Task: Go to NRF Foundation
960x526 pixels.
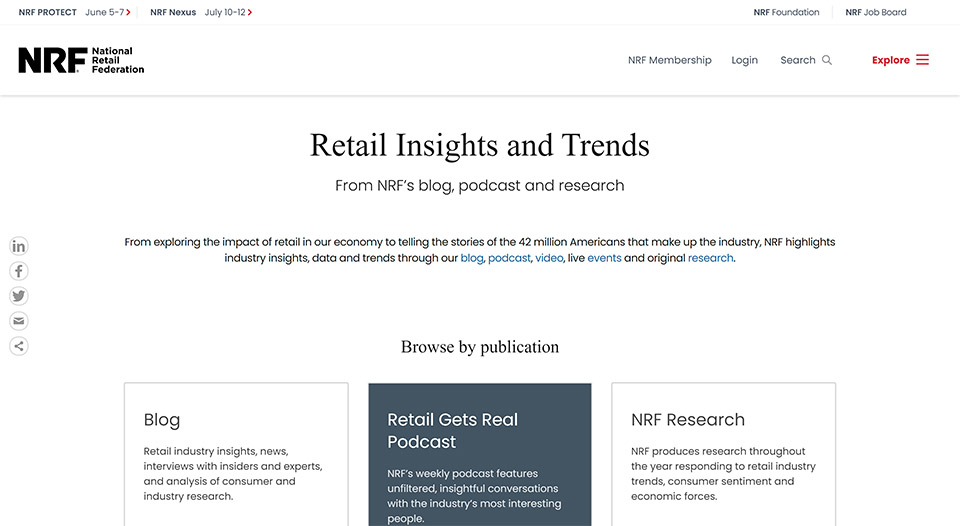Action: click(x=786, y=12)
